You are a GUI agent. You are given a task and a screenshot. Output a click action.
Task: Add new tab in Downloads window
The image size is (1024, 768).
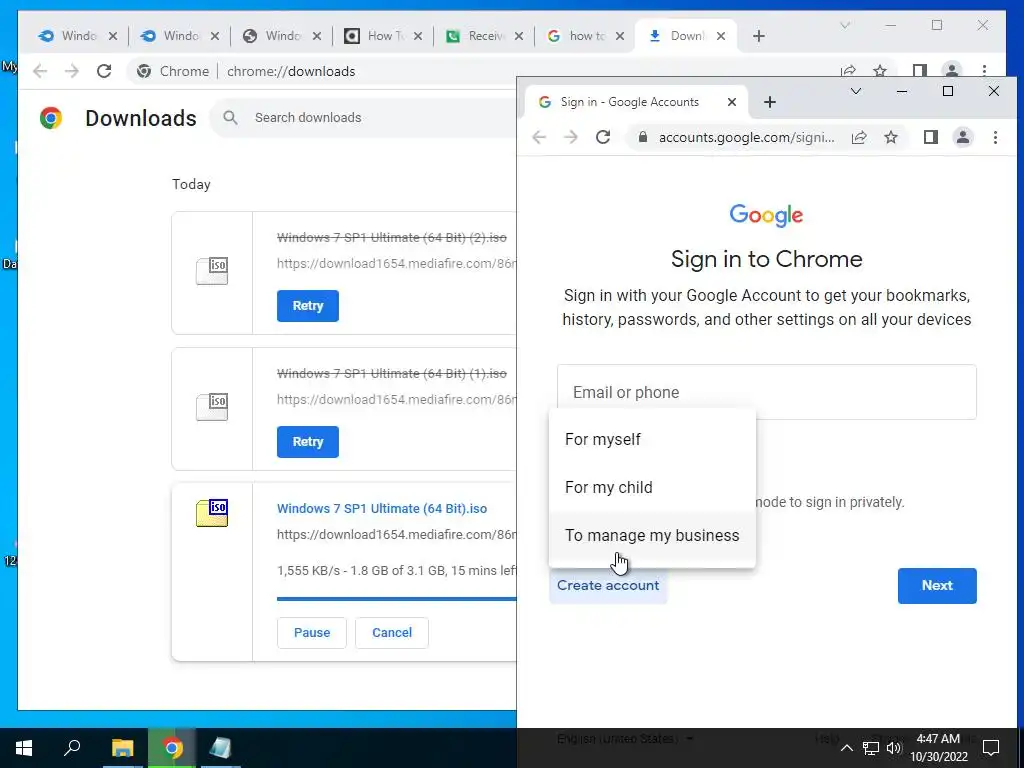pyautogui.click(x=758, y=36)
